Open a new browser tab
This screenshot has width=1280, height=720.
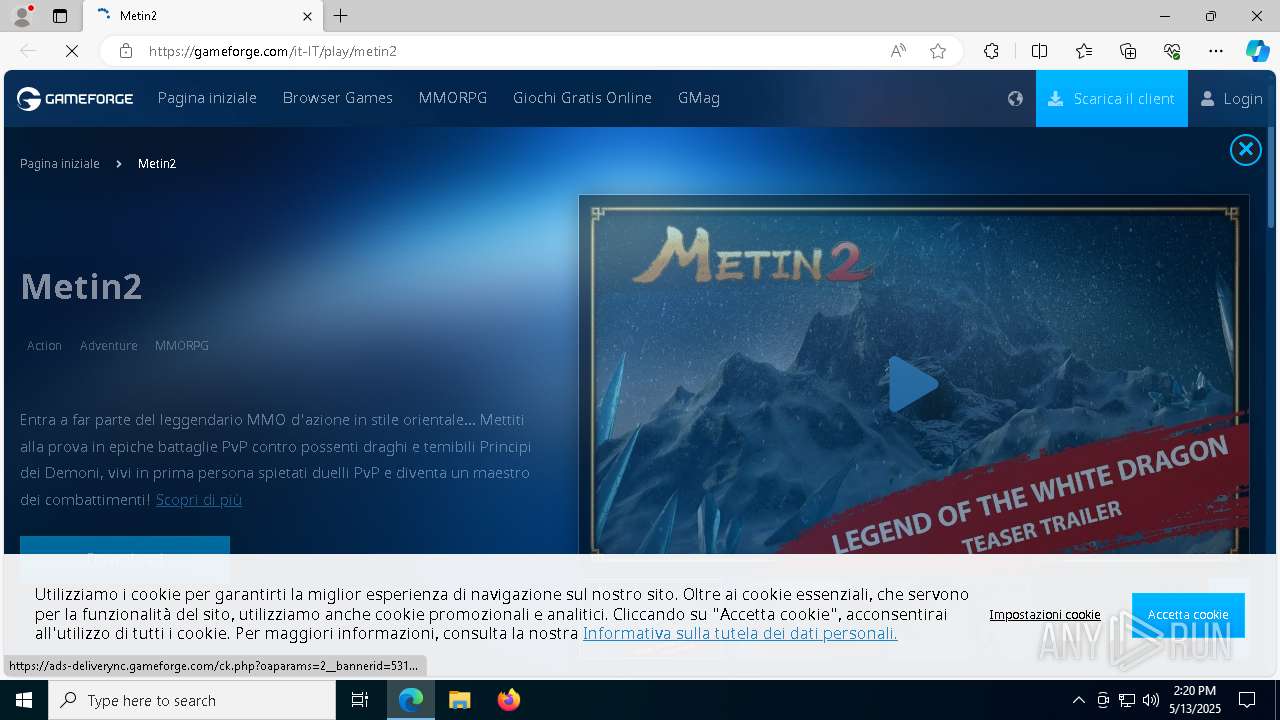point(340,16)
